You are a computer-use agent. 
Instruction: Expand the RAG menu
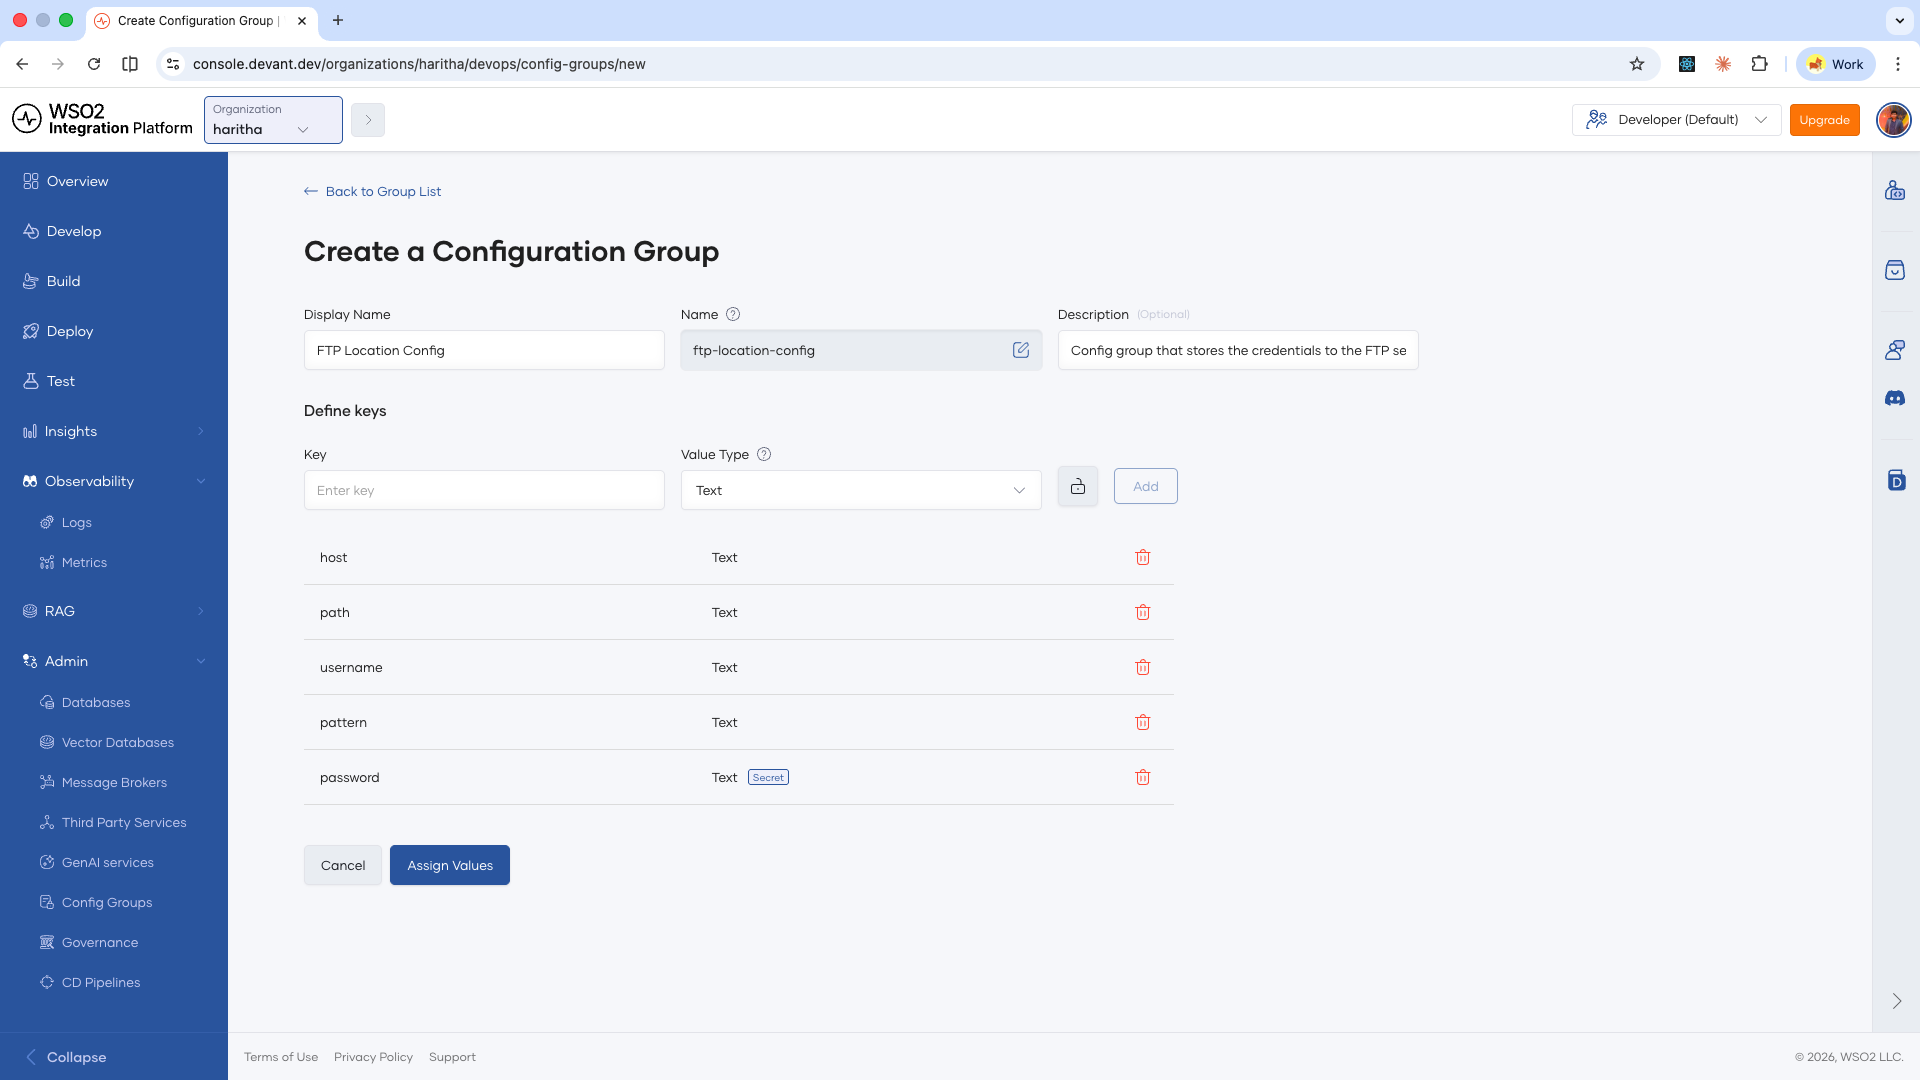click(x=114, y=611)
